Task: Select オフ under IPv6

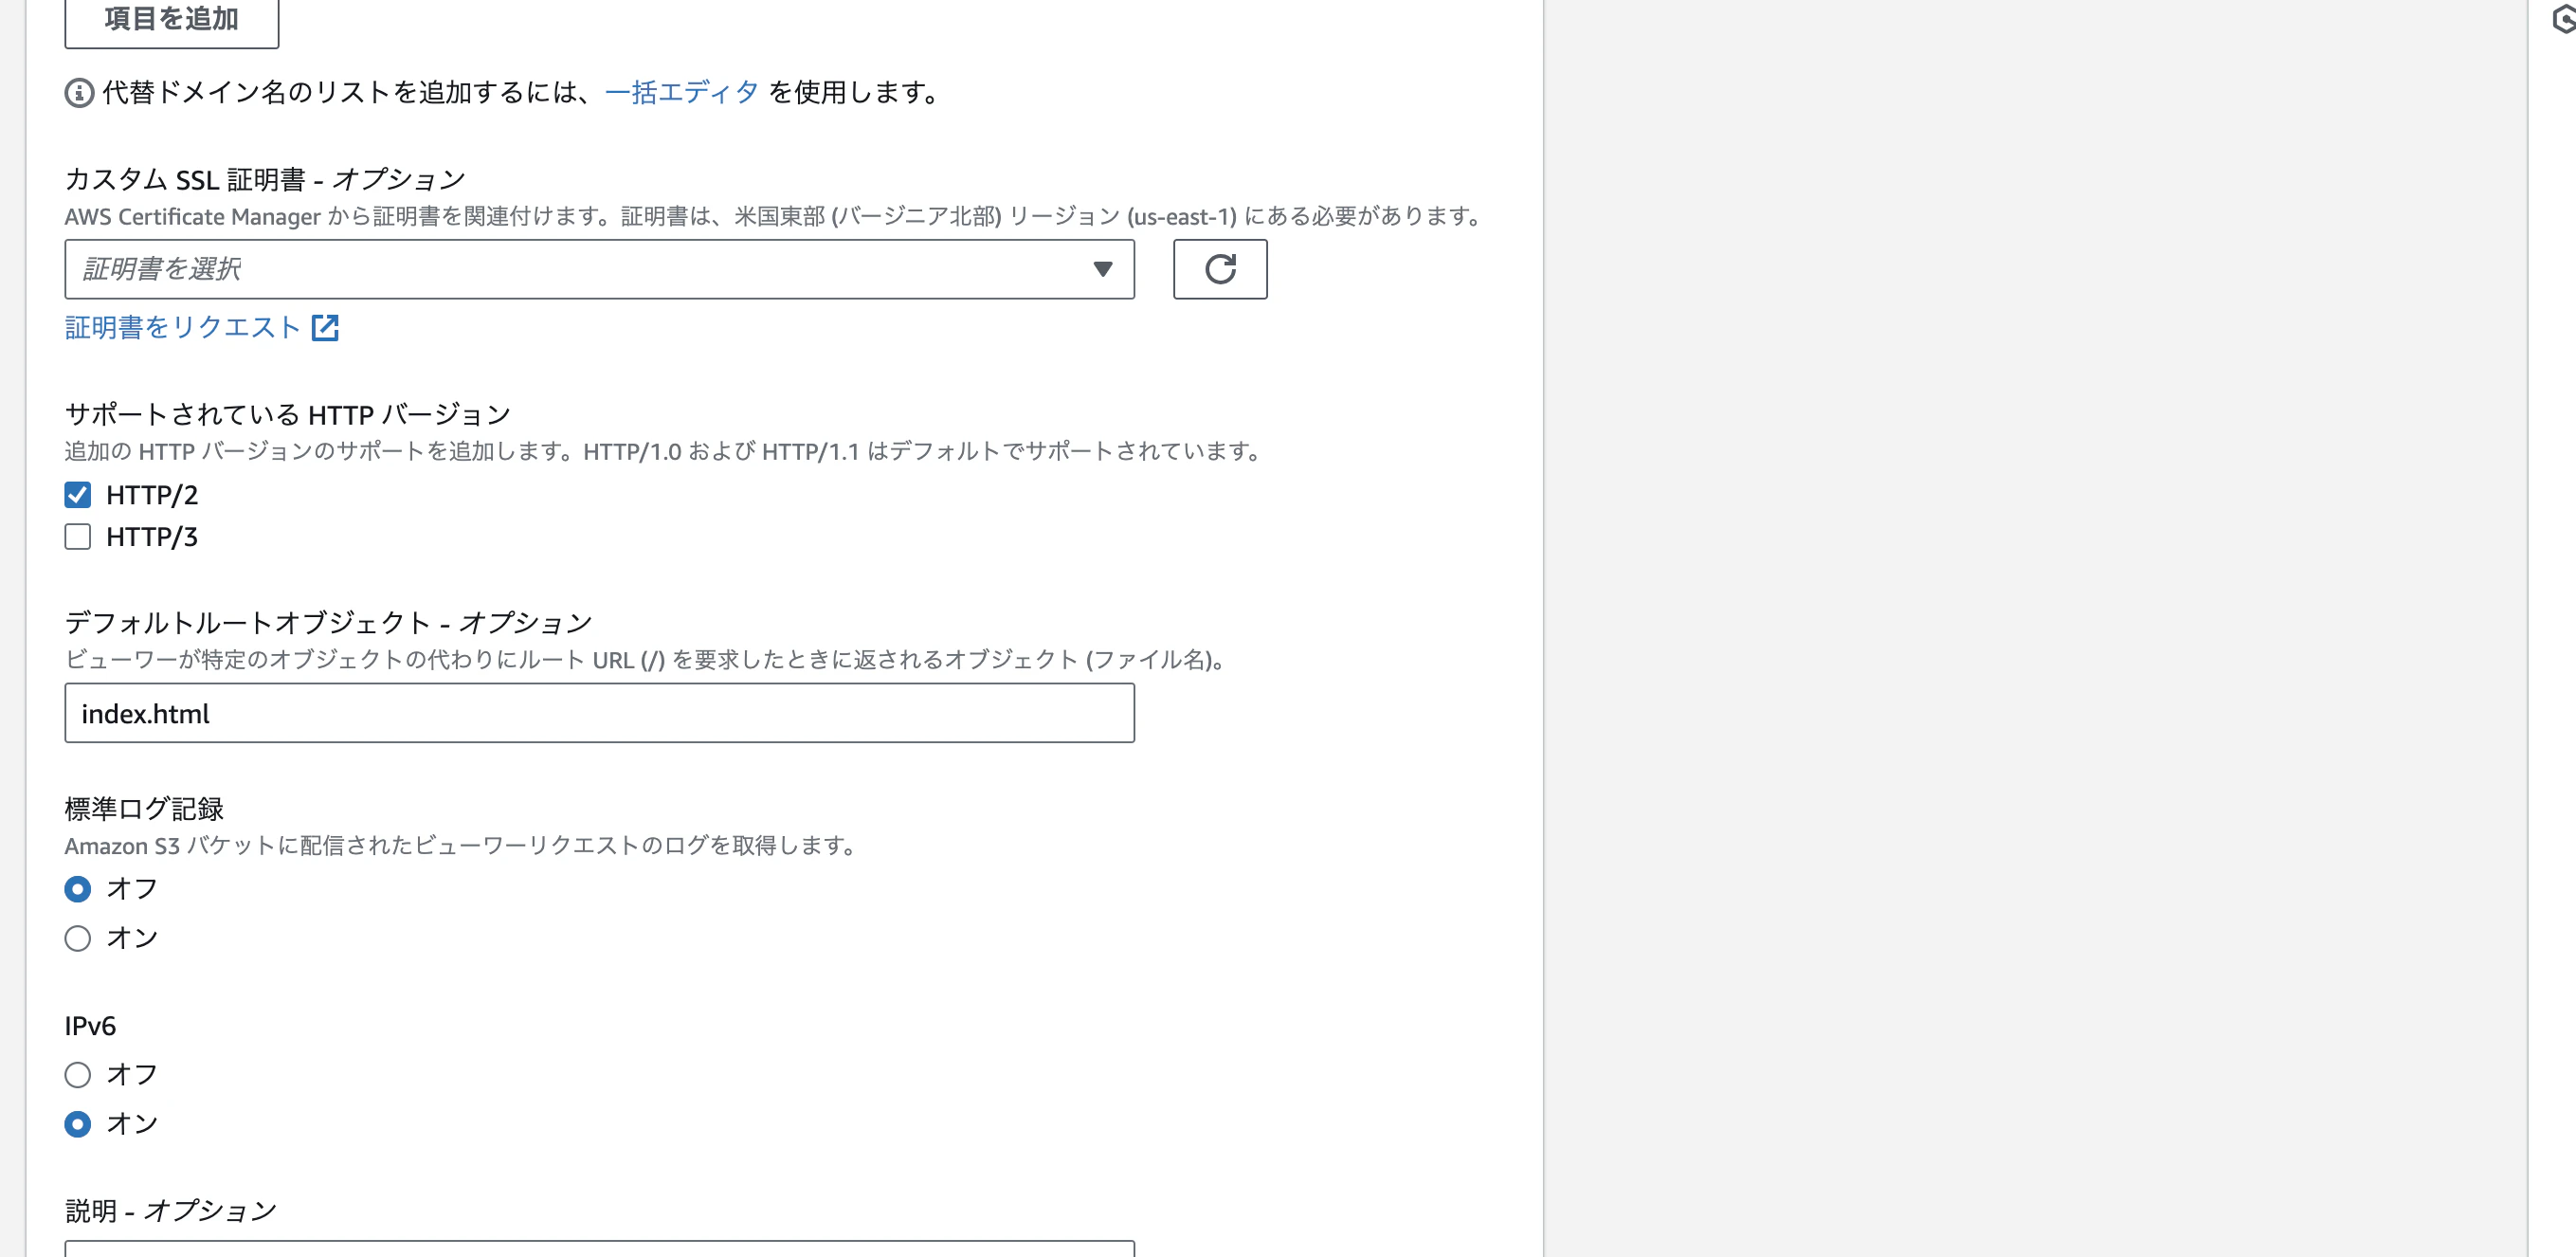Action: (77, 1074)
